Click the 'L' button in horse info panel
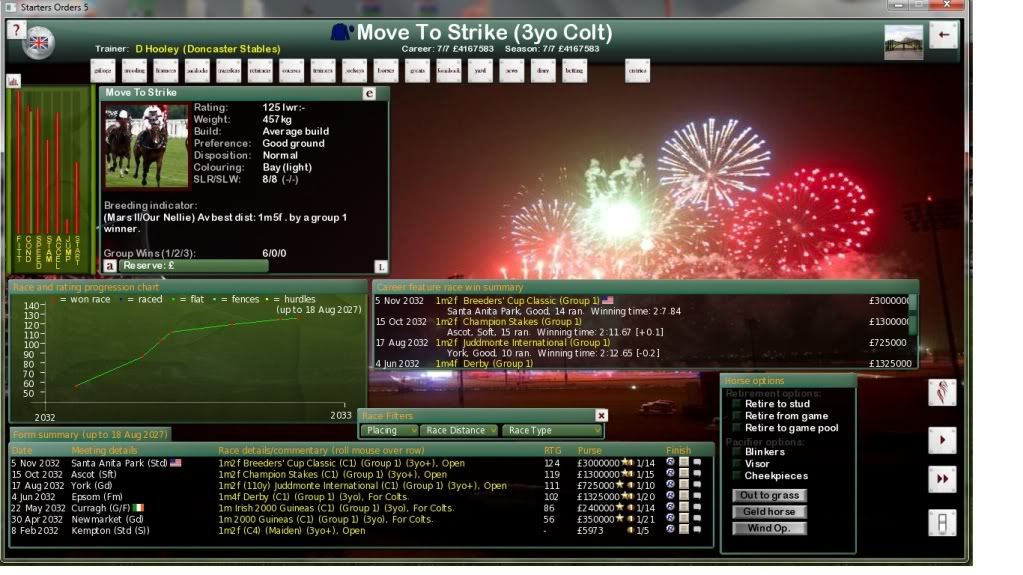 [381, 266]
